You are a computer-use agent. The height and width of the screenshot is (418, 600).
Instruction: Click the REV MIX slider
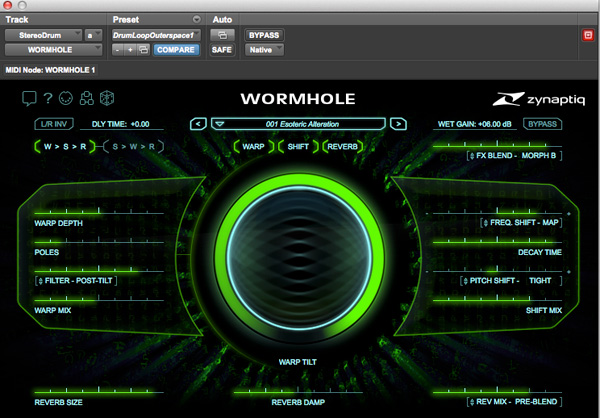point(497,391)
